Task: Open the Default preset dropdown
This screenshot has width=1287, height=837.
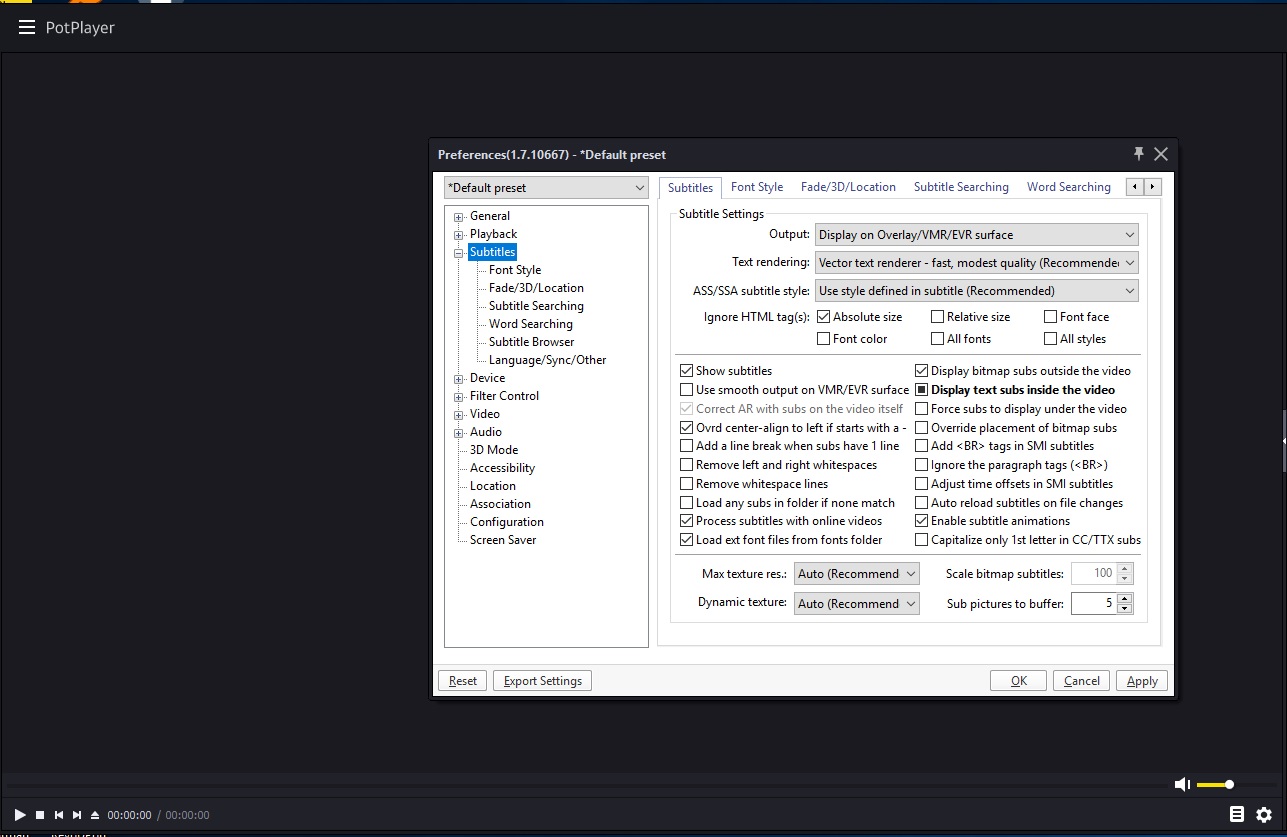Action: point(547,188)
